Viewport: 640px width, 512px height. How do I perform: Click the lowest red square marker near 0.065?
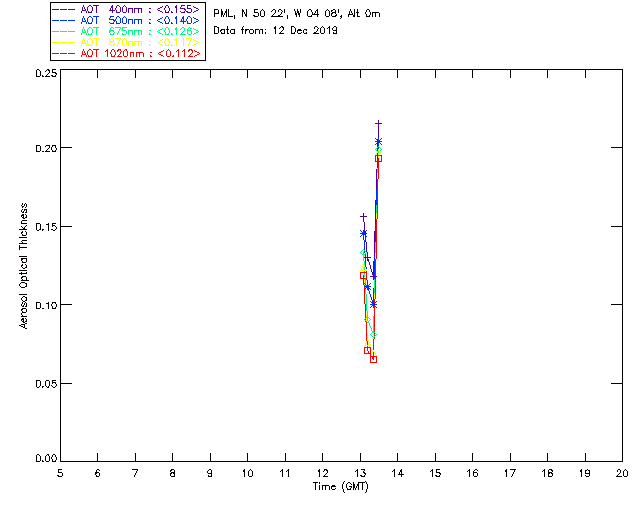pos(373,359)
